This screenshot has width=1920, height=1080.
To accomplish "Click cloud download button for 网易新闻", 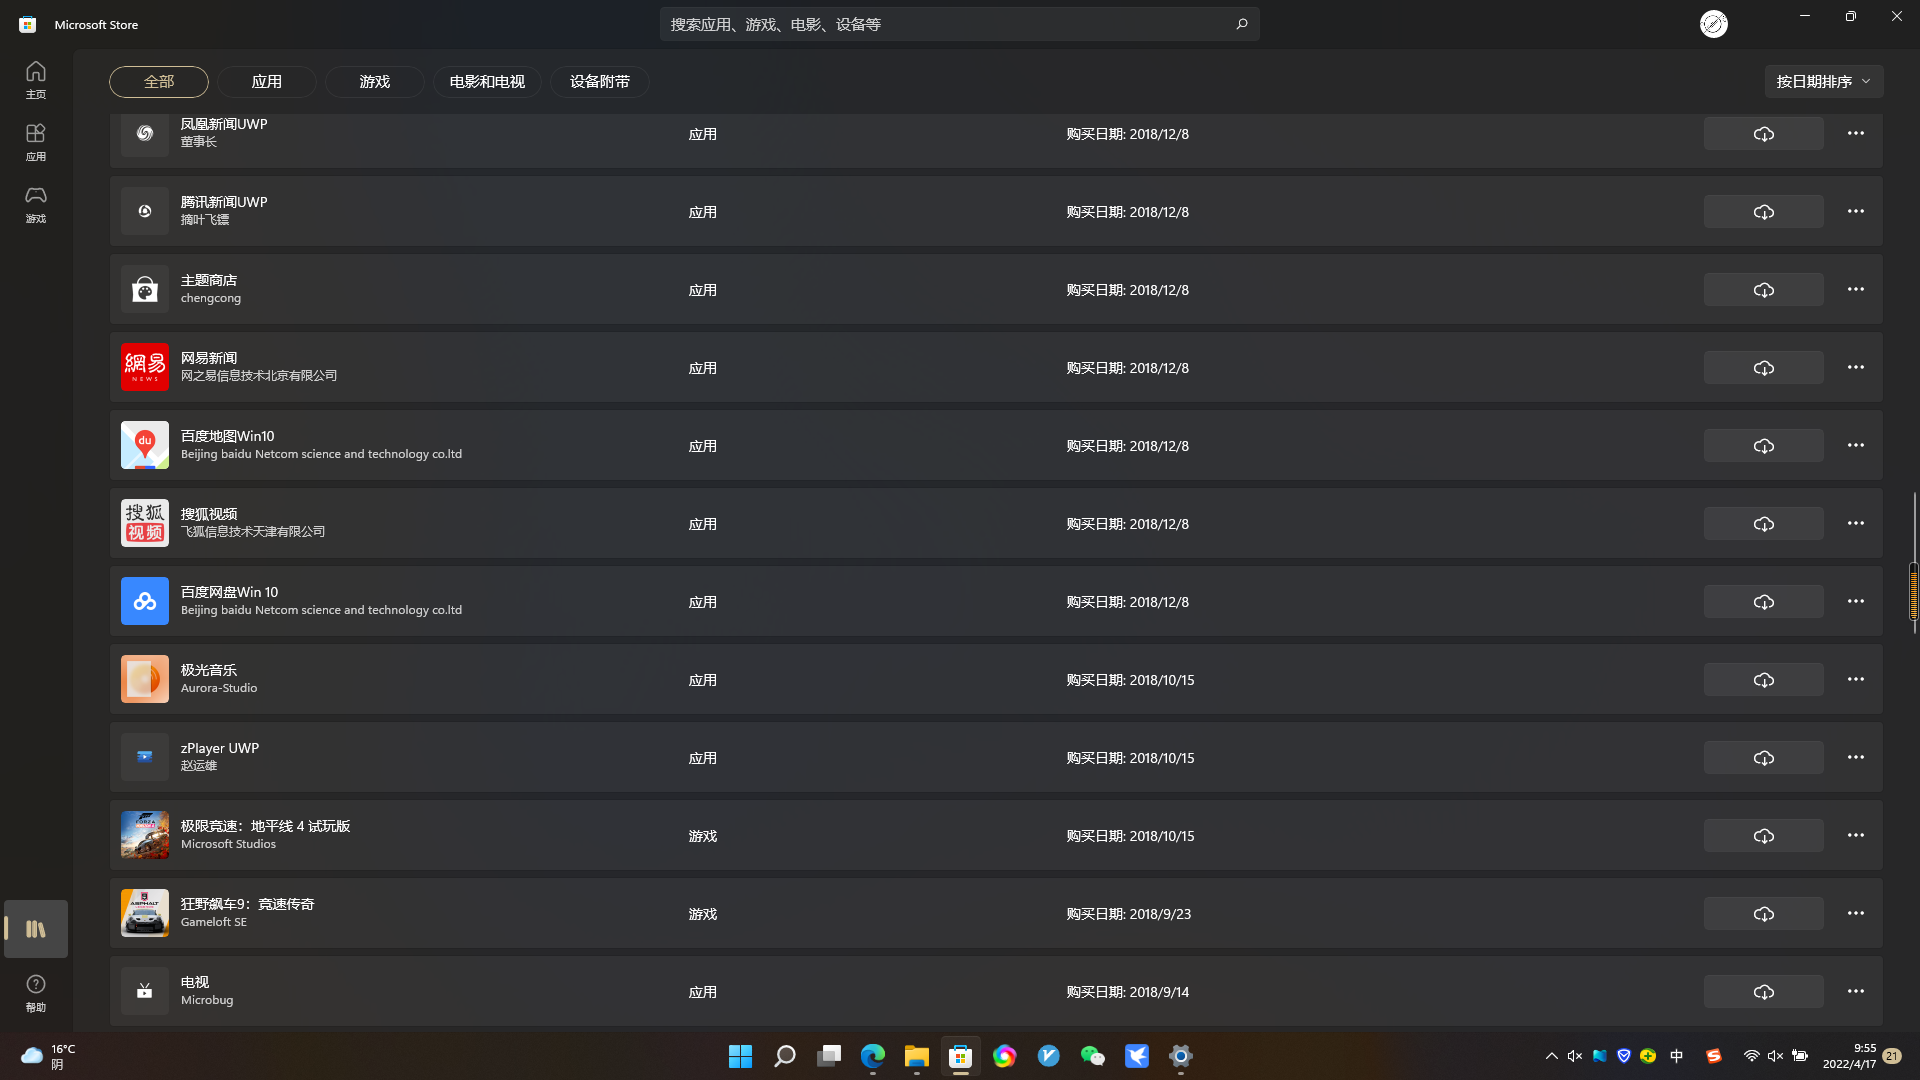I will (1763, 368).
